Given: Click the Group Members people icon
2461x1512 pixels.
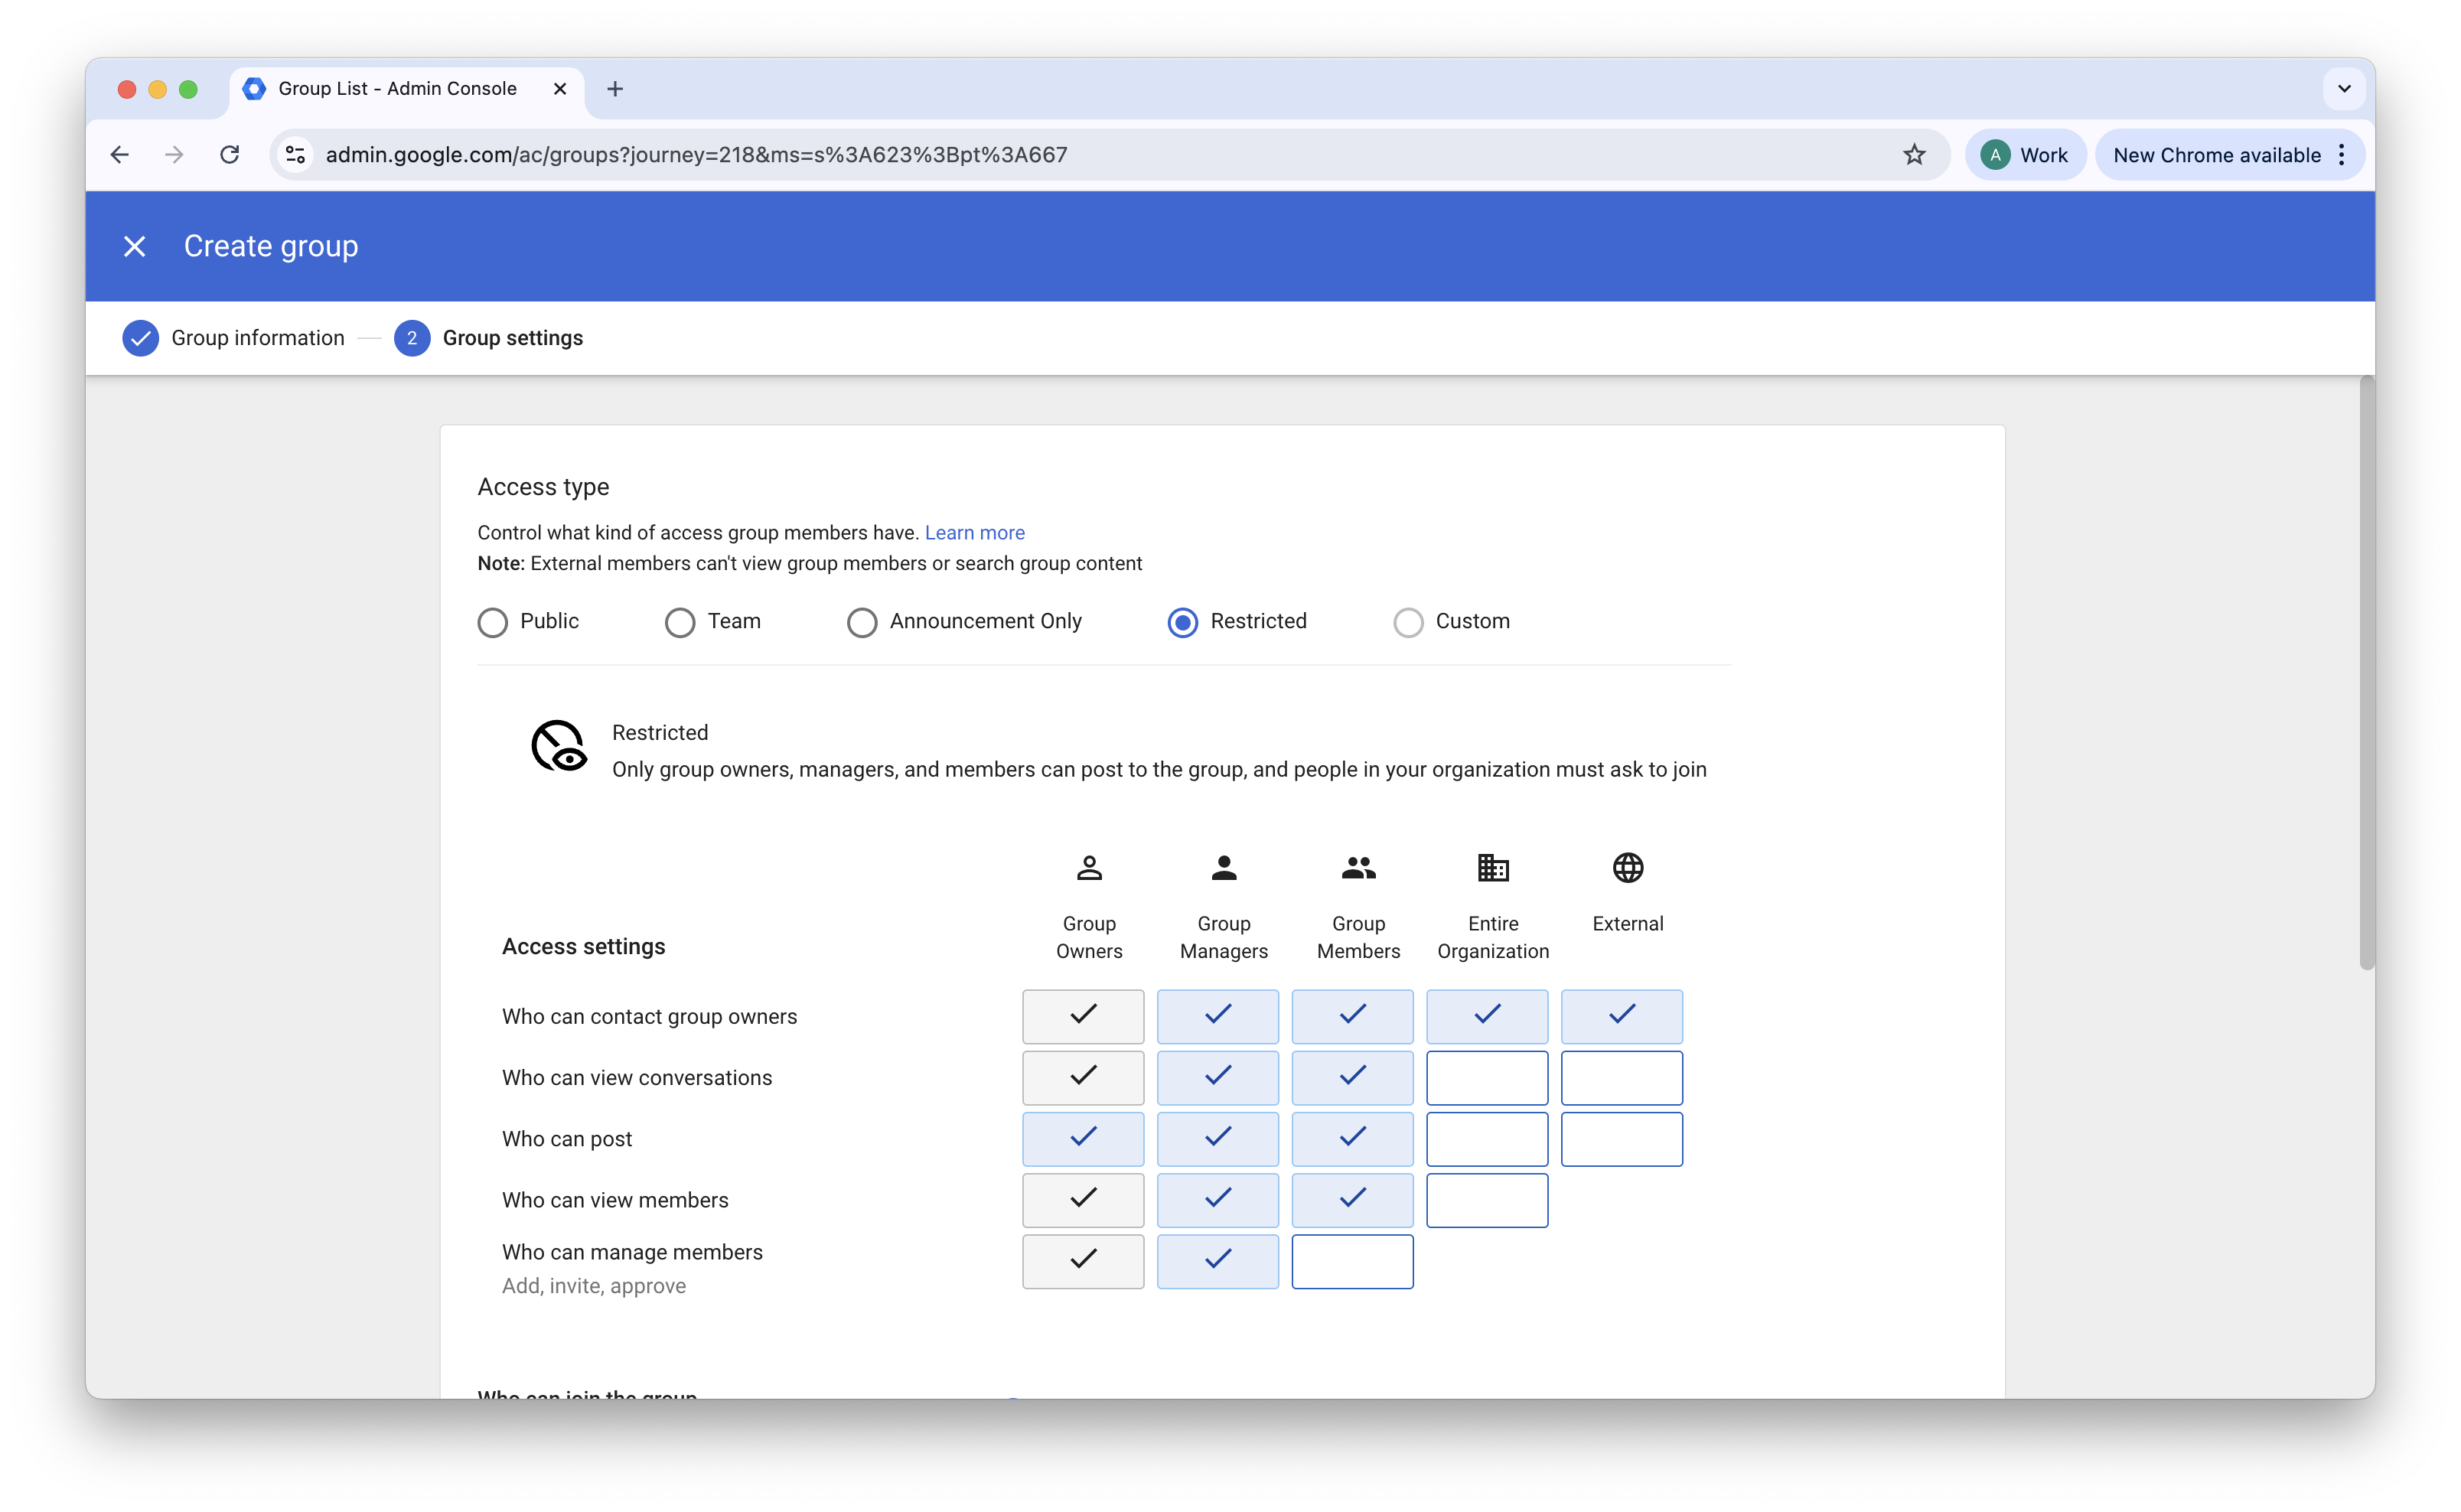Looking at the screenshot, I should point(1358,867).
